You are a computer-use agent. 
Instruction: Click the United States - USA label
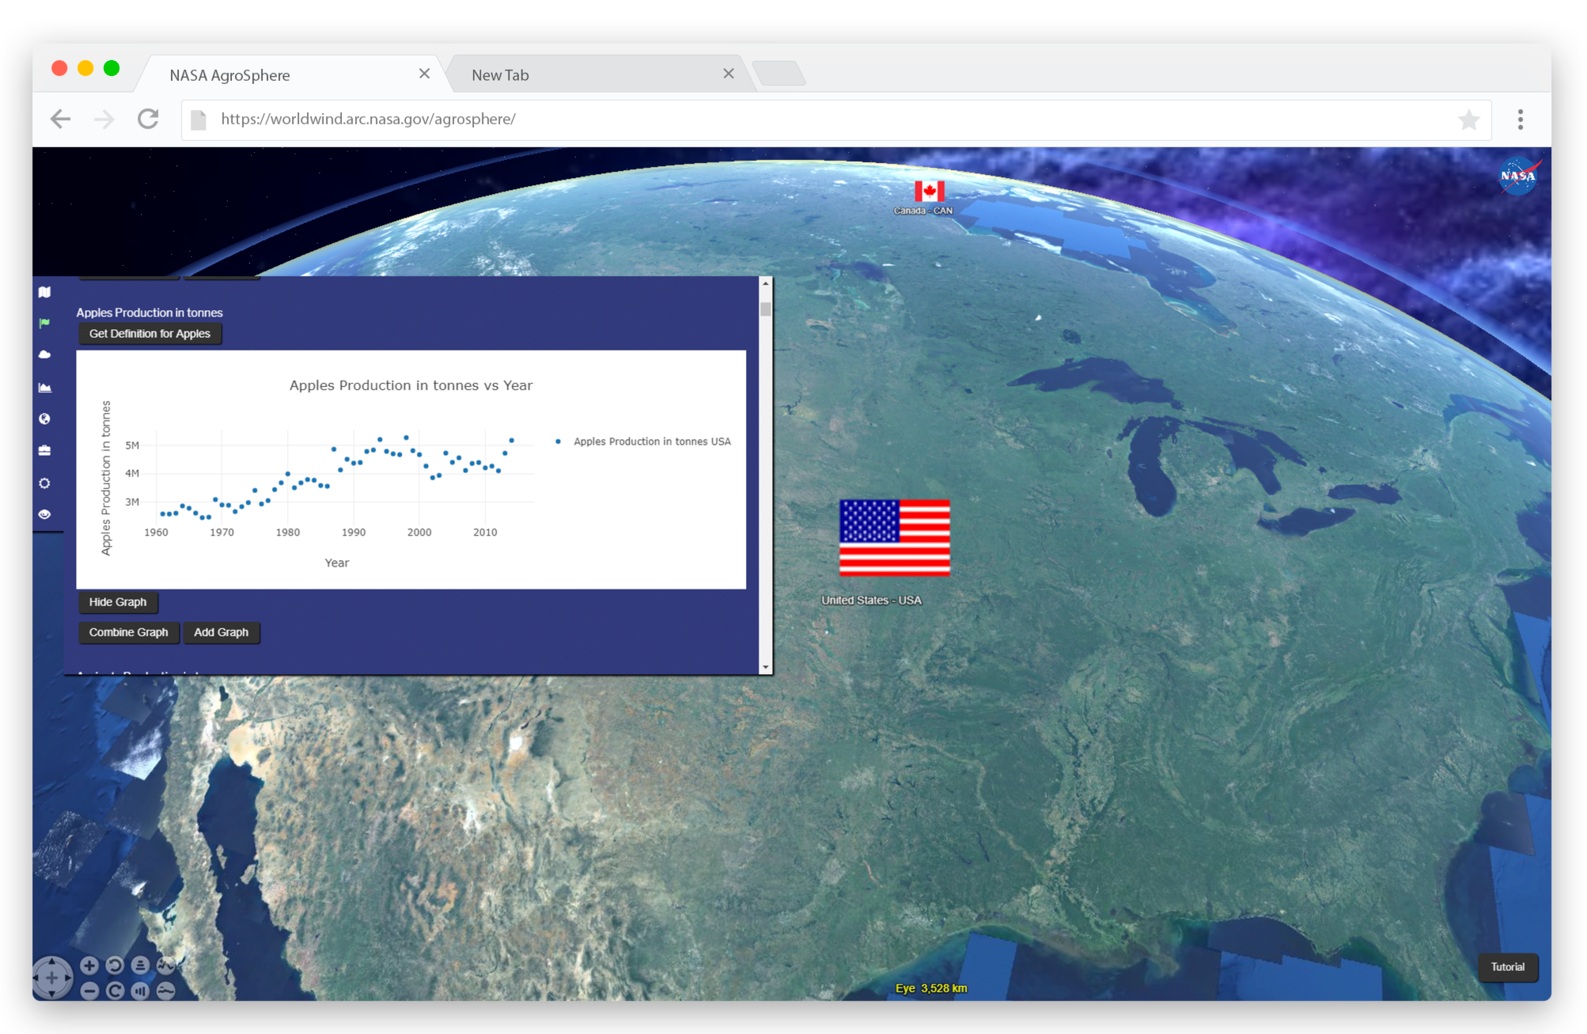(871, 600)
